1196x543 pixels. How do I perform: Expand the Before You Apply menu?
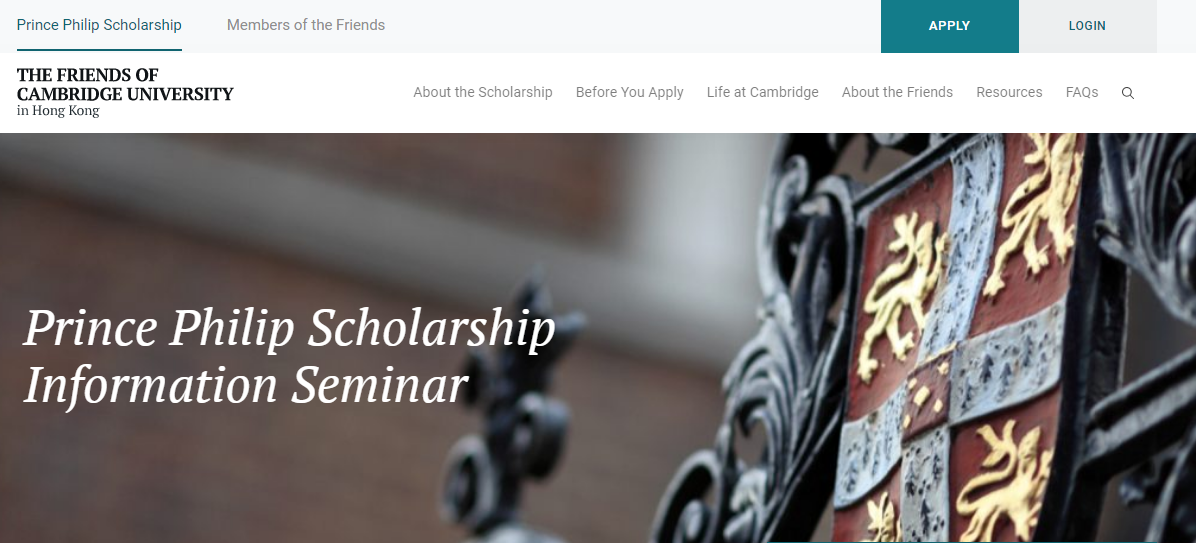629,92
